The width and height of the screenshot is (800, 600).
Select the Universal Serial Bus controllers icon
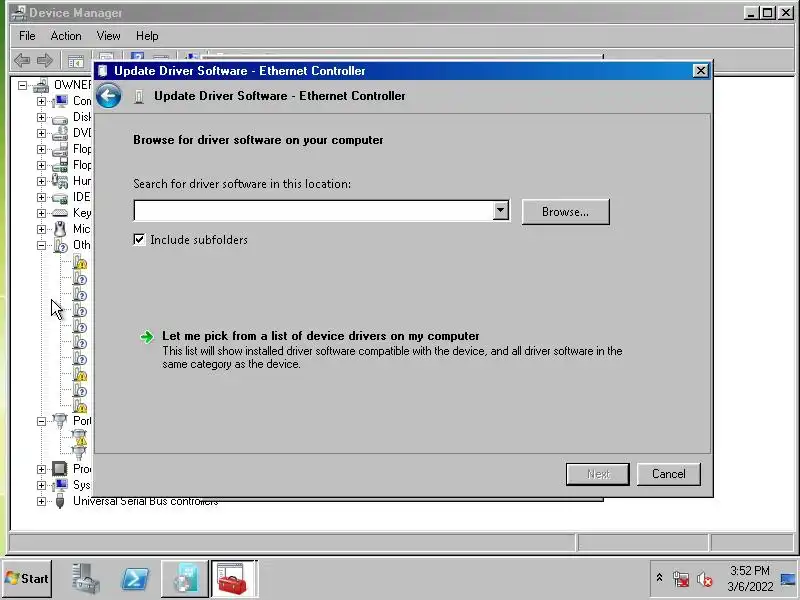pyautogui.click(x=60, y=501)
